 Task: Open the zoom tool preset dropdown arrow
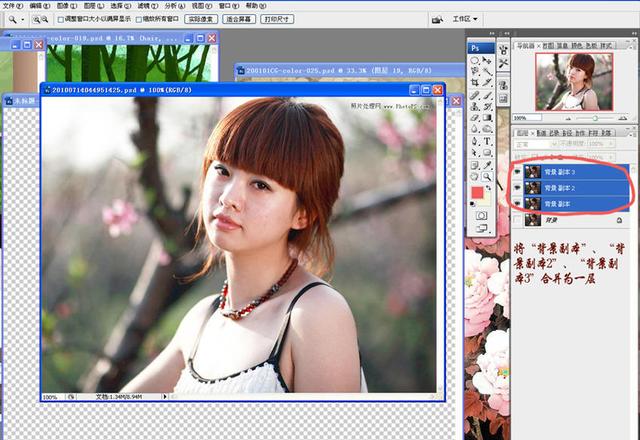[x=23, y=19]
